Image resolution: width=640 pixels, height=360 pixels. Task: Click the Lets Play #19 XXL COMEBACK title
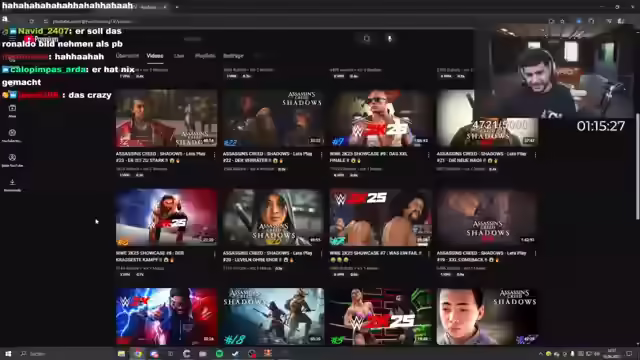(481, 256)
